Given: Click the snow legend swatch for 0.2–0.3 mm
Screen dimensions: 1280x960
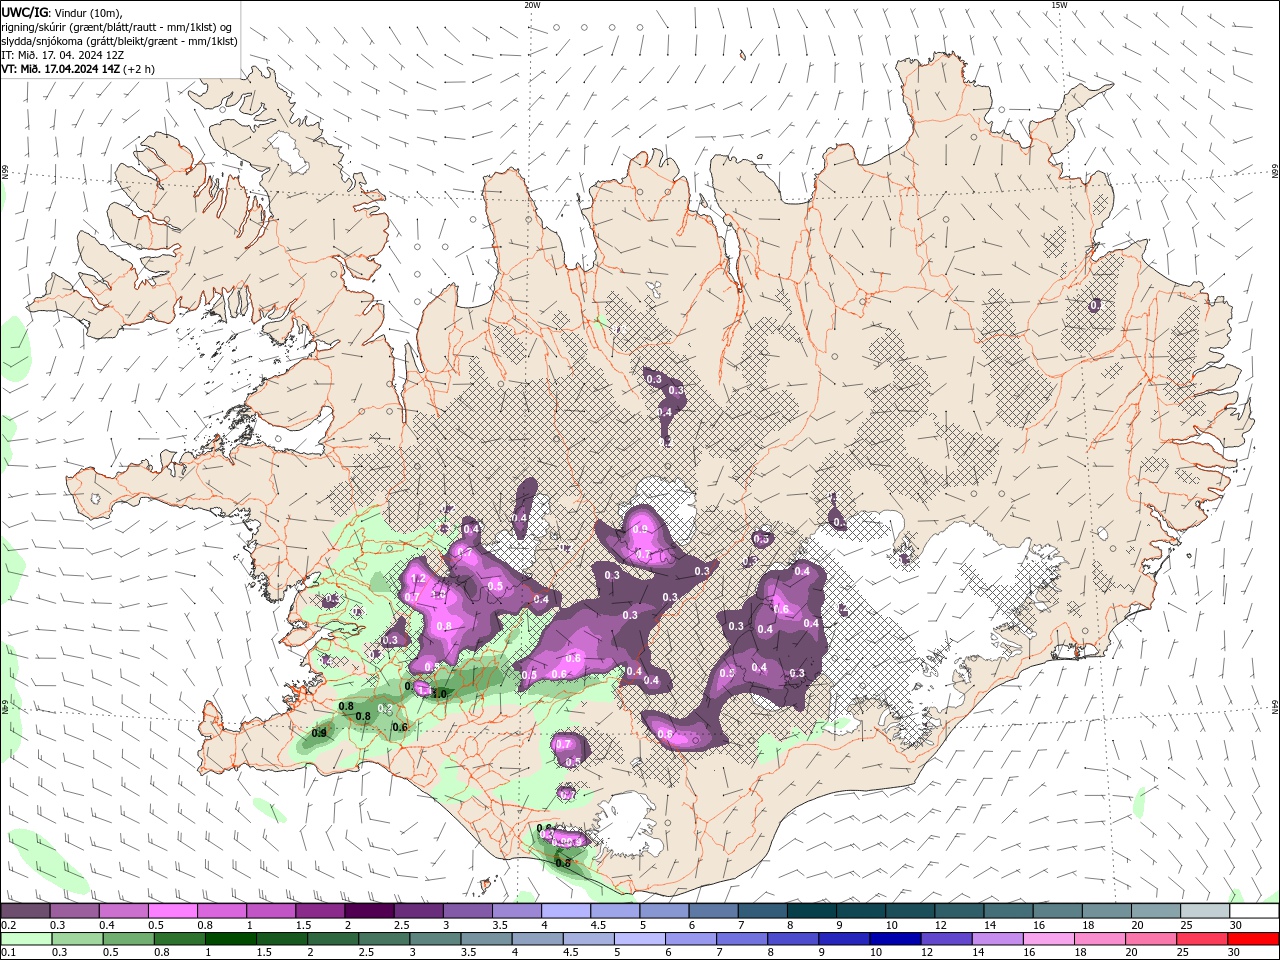Looking at the screenshot, I should (25, 911).
